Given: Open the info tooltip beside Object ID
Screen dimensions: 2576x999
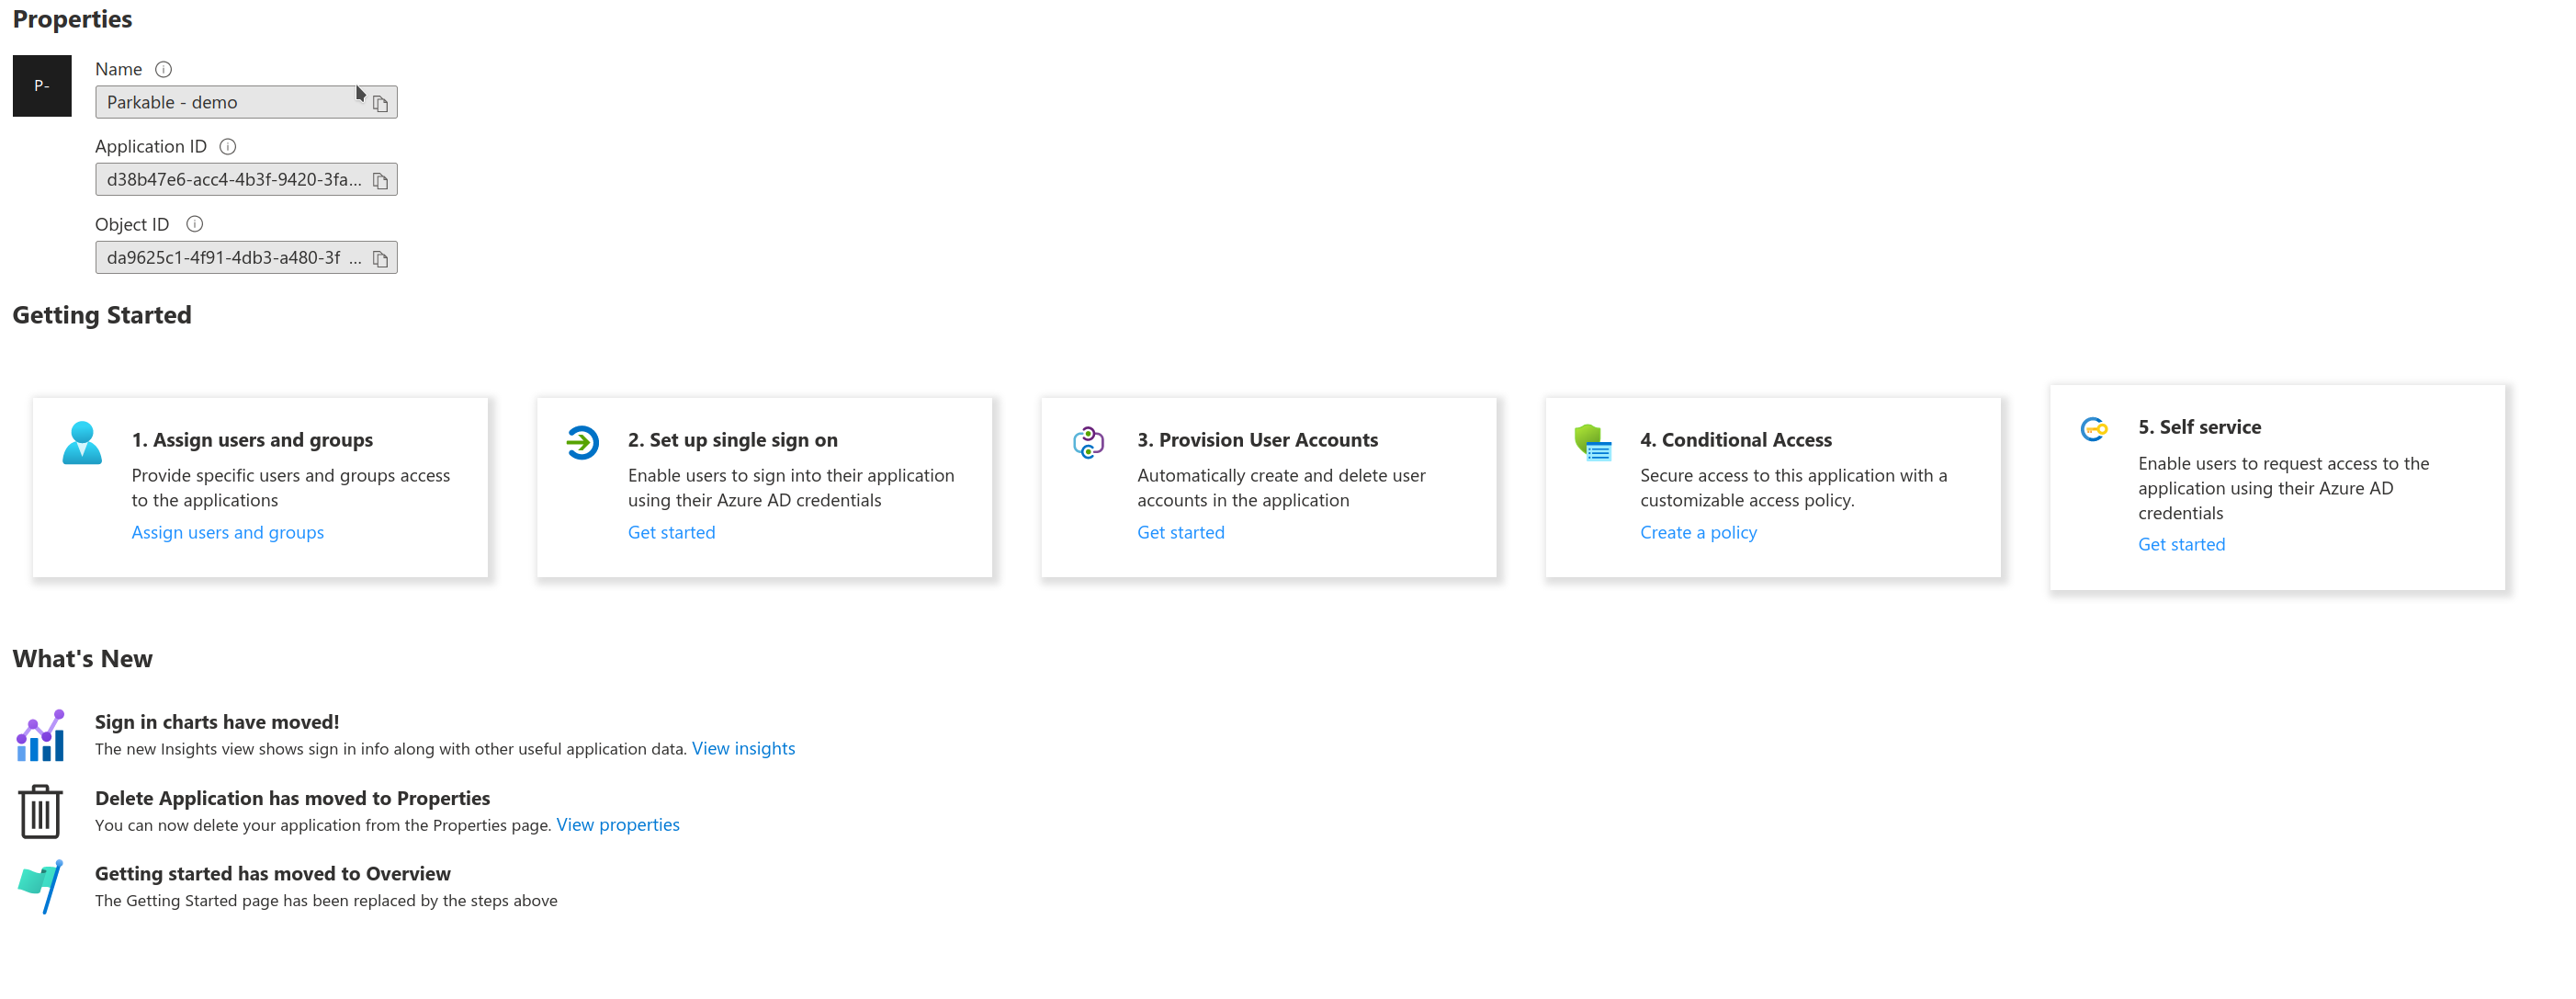Looking at the screenshot, I should tap(194, 224).
